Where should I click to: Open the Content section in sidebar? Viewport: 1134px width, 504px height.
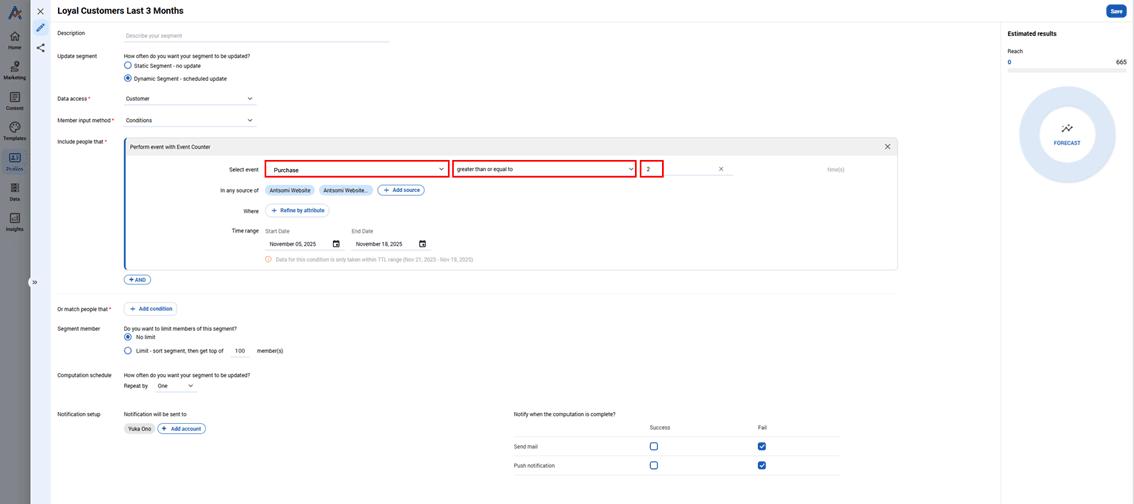[14, 101]
